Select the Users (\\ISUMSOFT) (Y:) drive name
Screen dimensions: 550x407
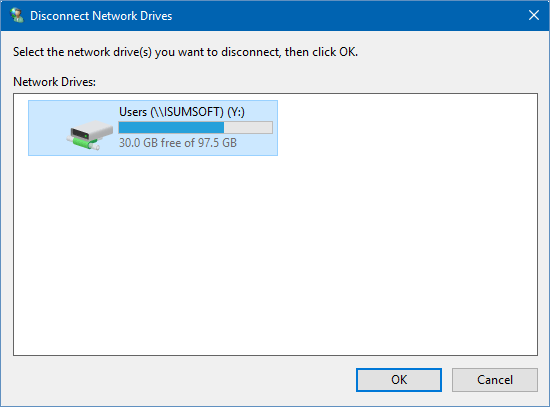(182, 112)
